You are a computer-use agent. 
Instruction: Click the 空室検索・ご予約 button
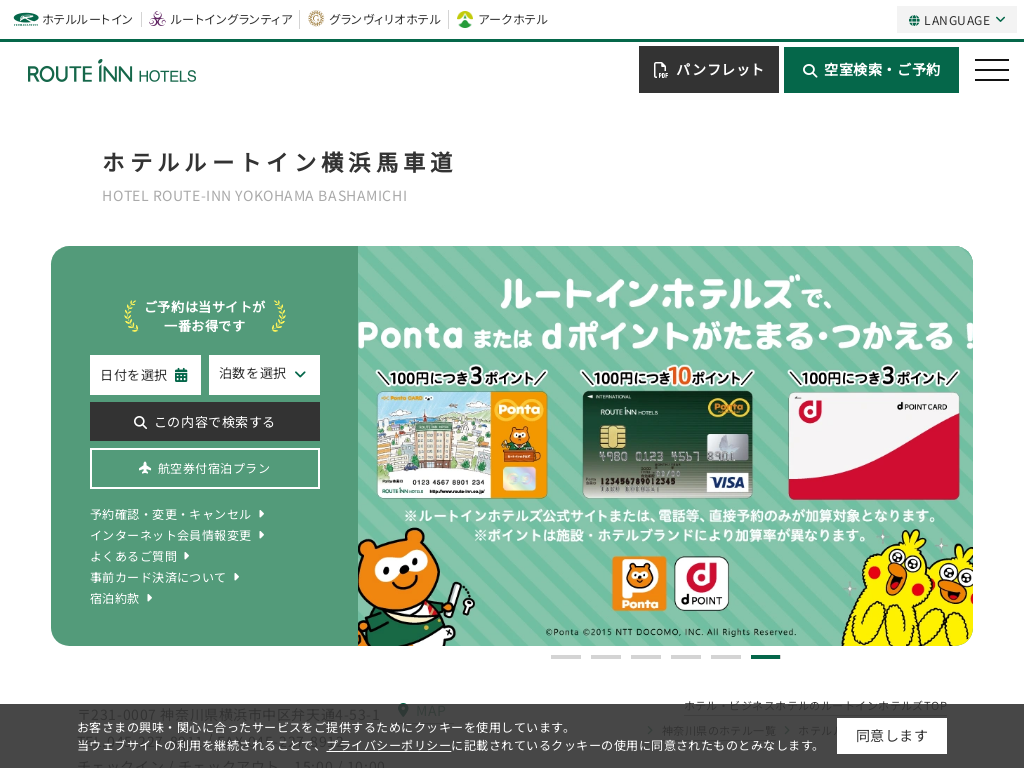871,70
